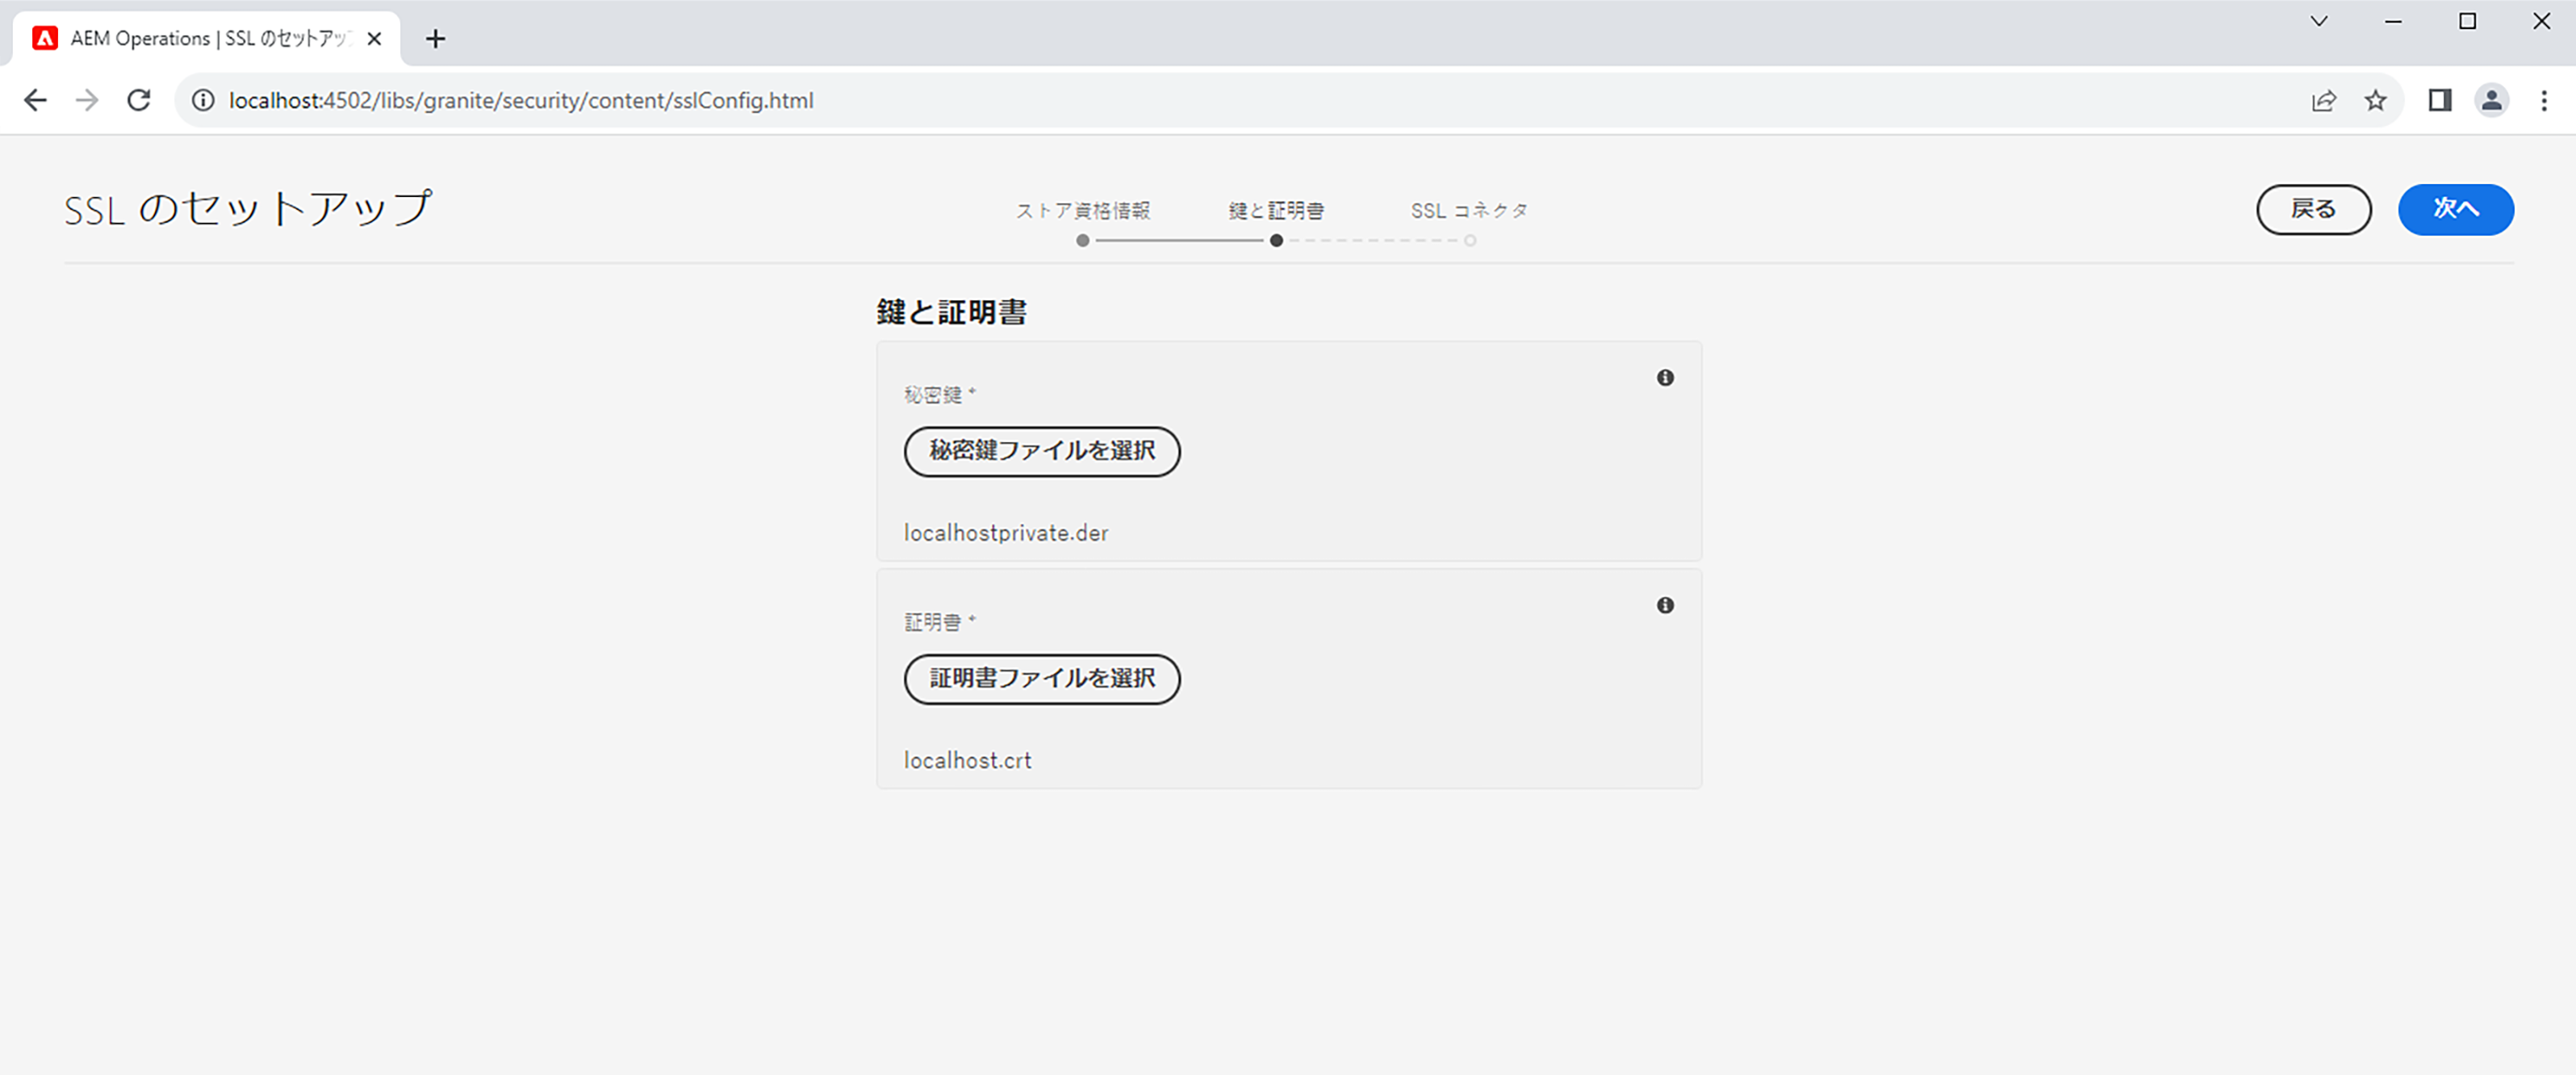Select the AEM Operations SSL tab

[200, 39]
